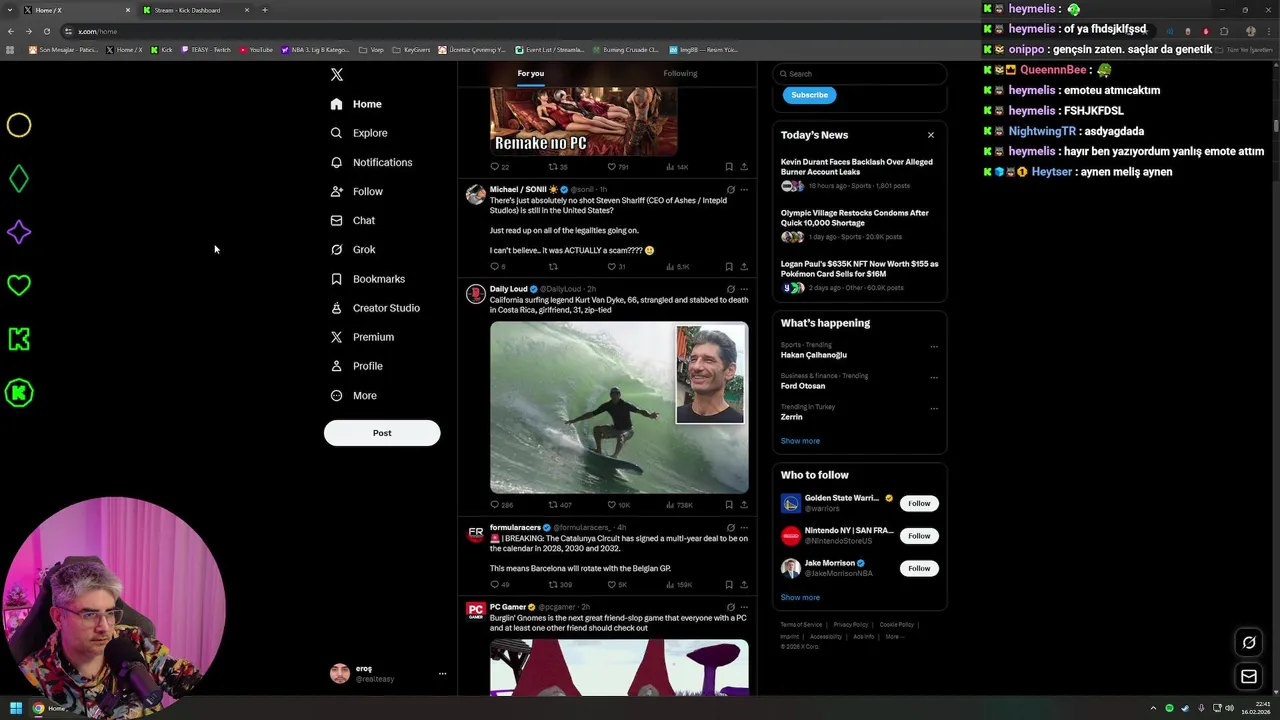This screenshot has width=1280, height=720.
Task: Repost the Michael / SONII post
Action: (x=553, y=267)
